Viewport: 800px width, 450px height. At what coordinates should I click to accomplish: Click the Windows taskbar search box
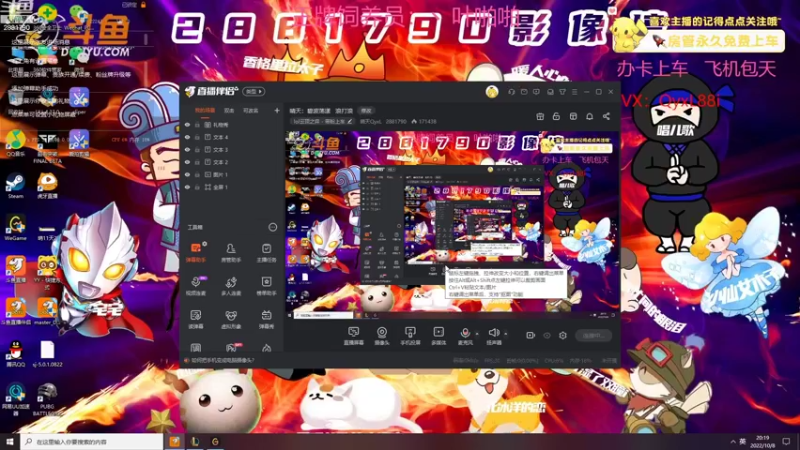pos(92,442)
